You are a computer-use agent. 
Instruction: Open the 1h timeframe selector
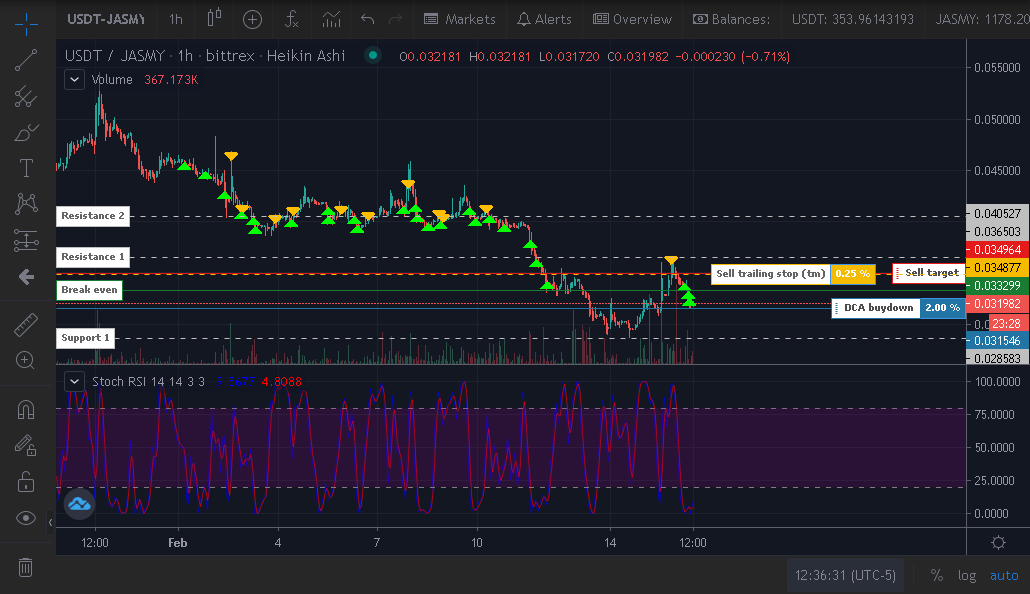[x=175, y=19]
